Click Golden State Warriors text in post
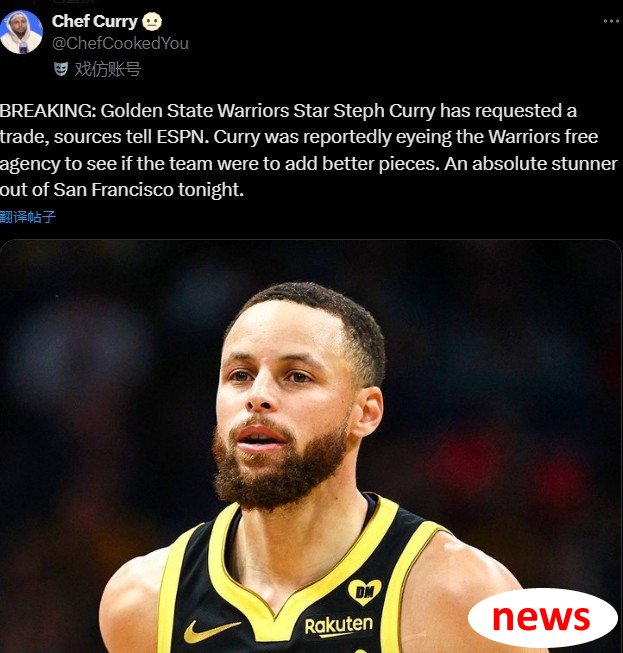This screenshot has height=653, width=623. (x=195, y=111)
